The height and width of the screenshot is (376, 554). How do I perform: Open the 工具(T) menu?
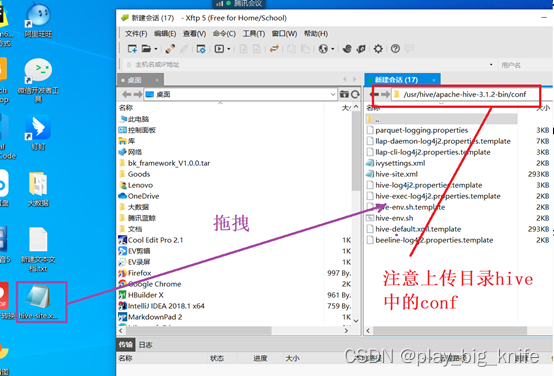[x=254, y=34]
